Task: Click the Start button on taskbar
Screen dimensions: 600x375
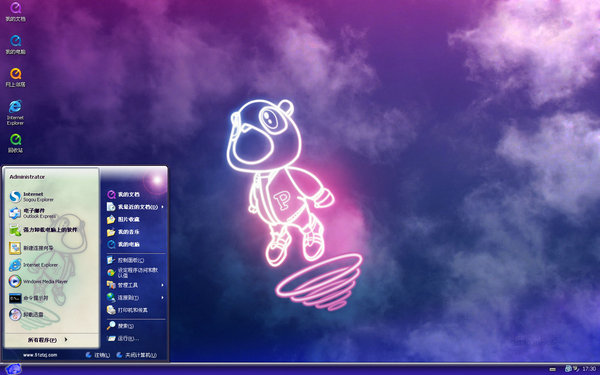Action: [x=13, y=369]
